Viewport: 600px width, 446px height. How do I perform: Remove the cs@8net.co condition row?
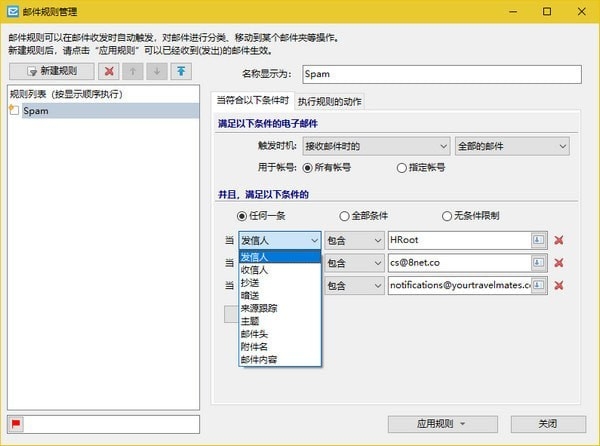[x=559, y=263]
